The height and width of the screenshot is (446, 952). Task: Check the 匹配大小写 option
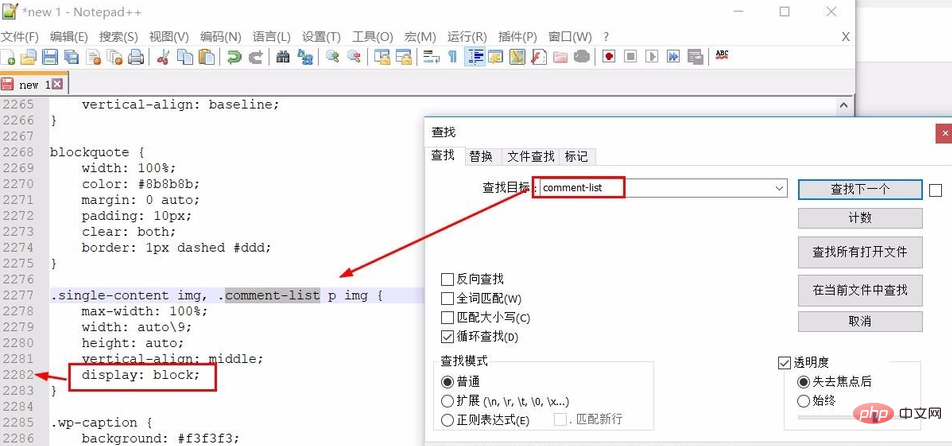pos(448,317)
